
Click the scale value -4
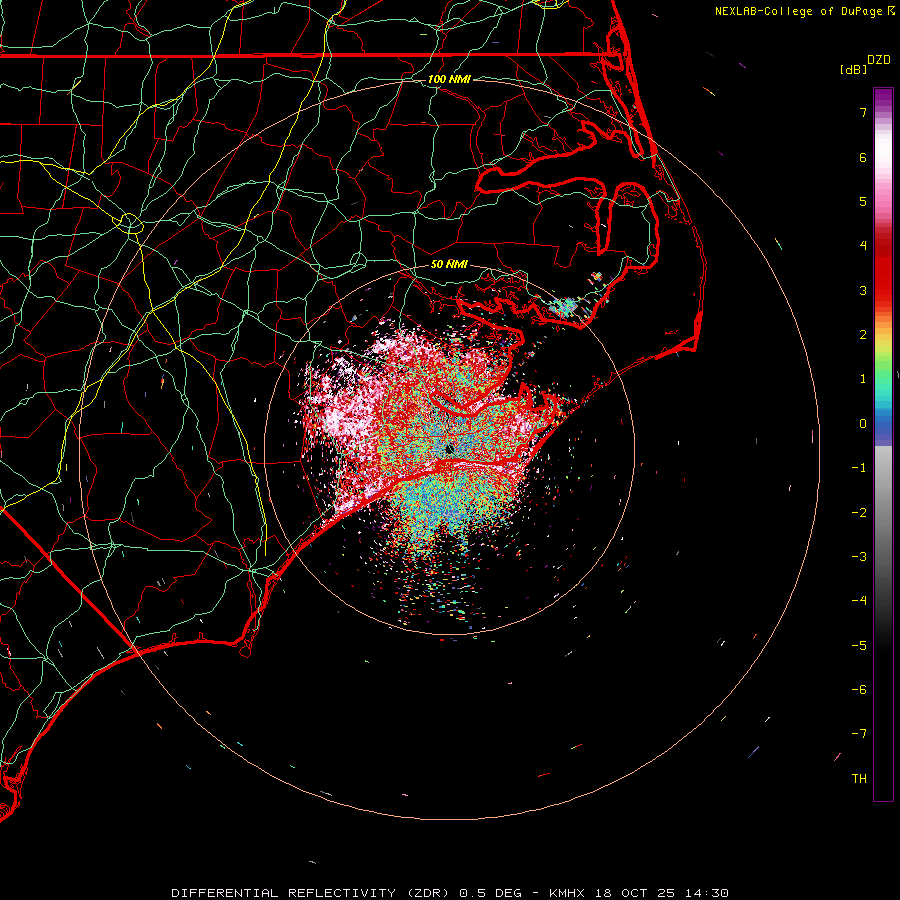click(859, 601)
